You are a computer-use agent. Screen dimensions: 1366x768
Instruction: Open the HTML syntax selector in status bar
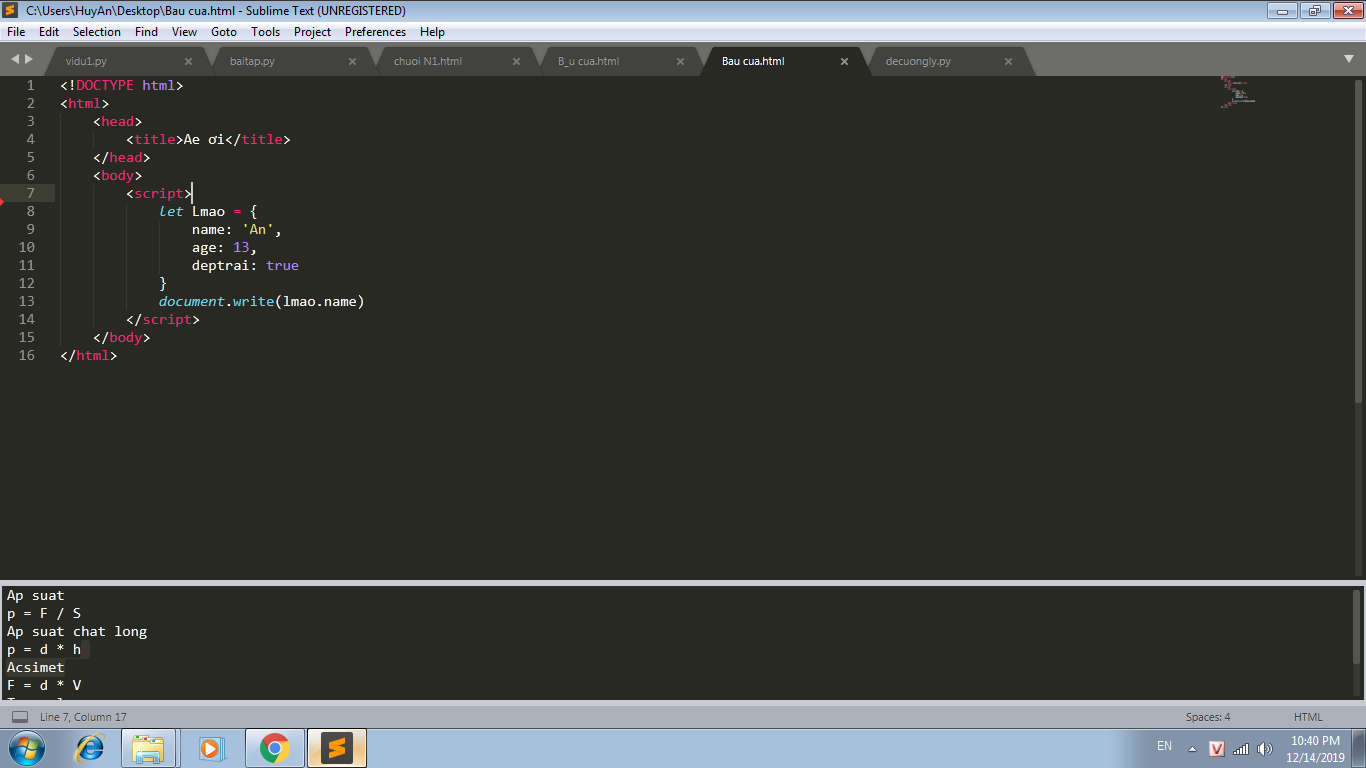coord(1307,717)
